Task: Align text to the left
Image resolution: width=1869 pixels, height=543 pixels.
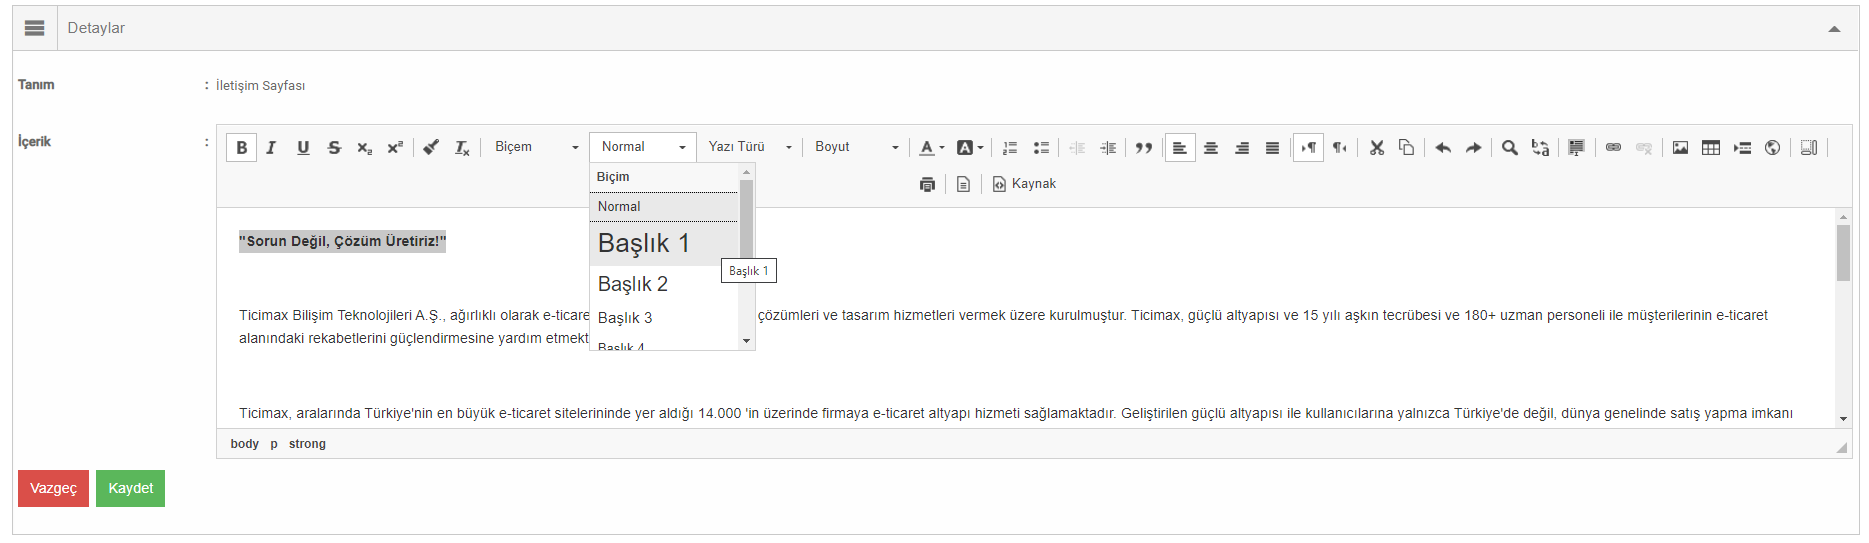Action: click(1180, 147)
